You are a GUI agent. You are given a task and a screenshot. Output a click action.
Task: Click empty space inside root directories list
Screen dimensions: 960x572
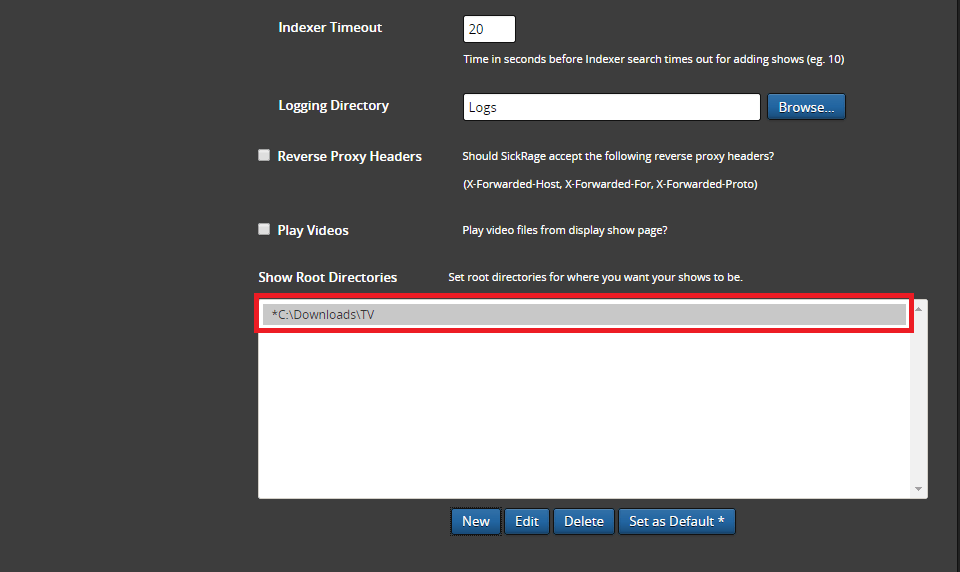(x=584, y=420)
